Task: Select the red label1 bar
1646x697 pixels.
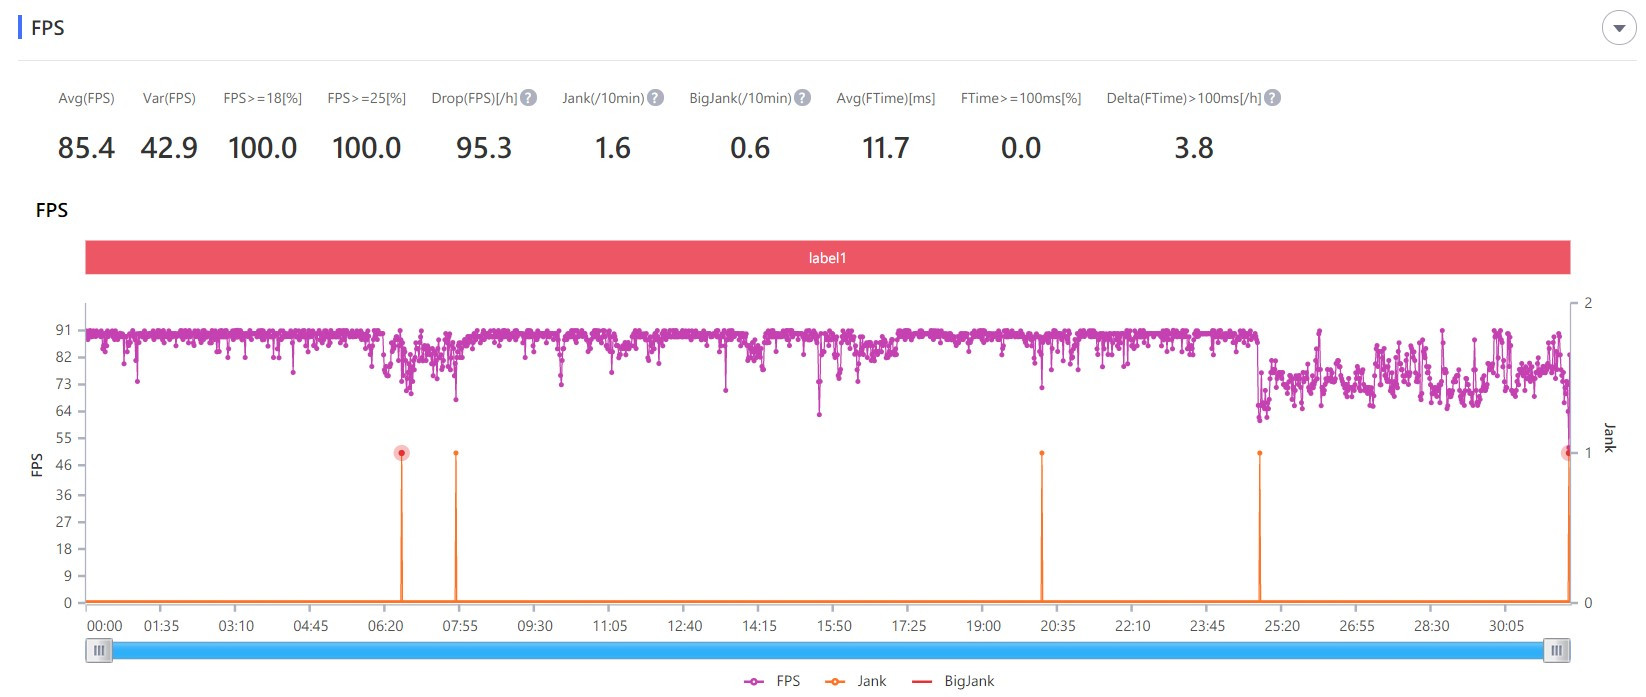Action: pos(827,258)
